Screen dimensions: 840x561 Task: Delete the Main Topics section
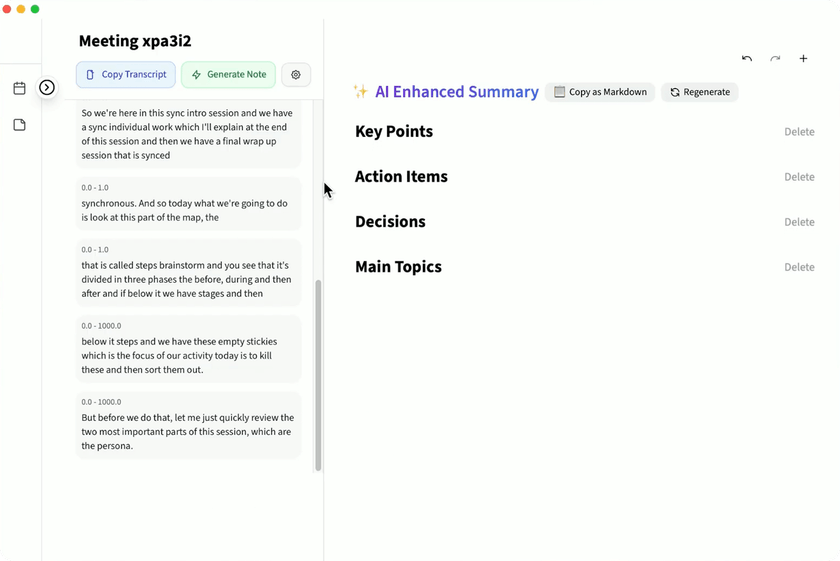click(799, 267)
